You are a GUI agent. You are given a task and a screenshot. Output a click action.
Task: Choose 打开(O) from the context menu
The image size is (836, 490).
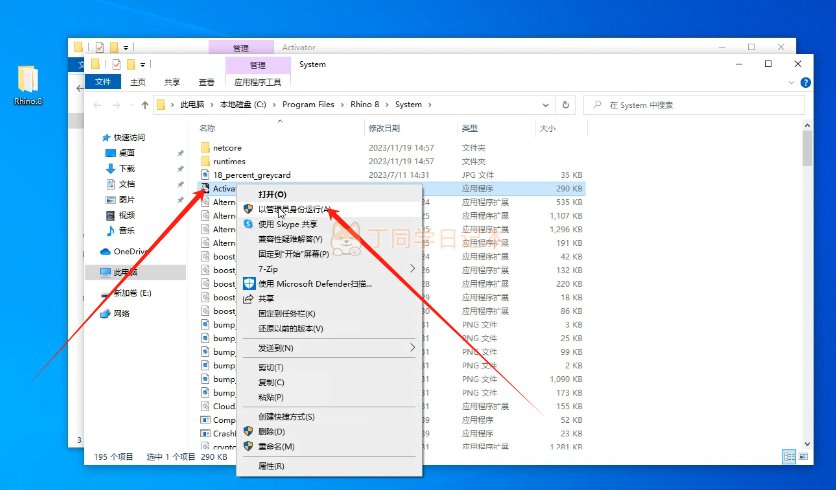pyautogui.click(x=329, y=194)
